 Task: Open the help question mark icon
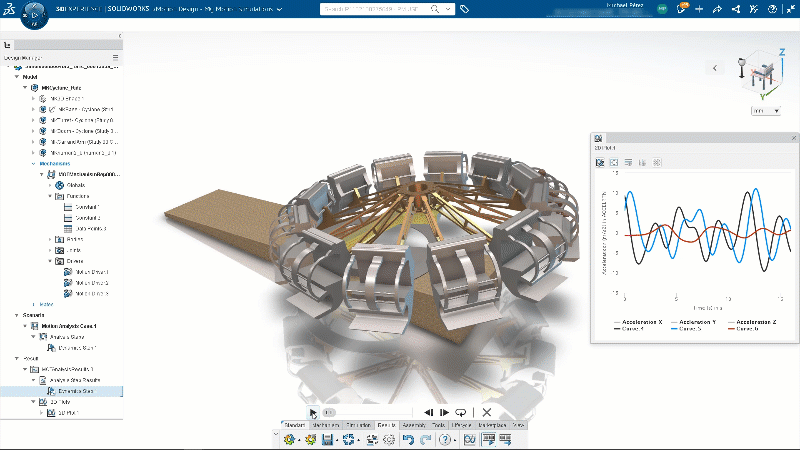(446, 439)
